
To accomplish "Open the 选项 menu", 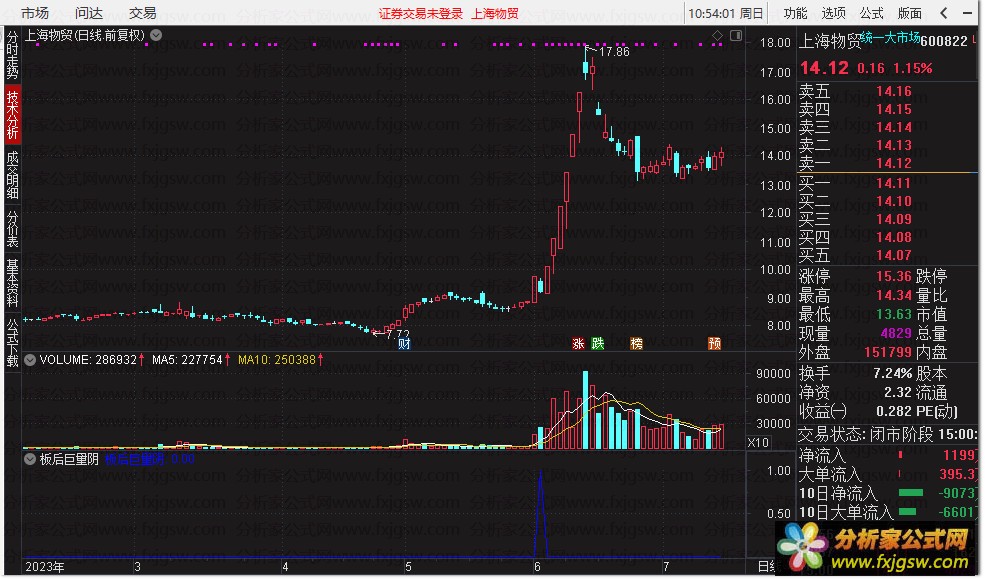I will point(833,13).
